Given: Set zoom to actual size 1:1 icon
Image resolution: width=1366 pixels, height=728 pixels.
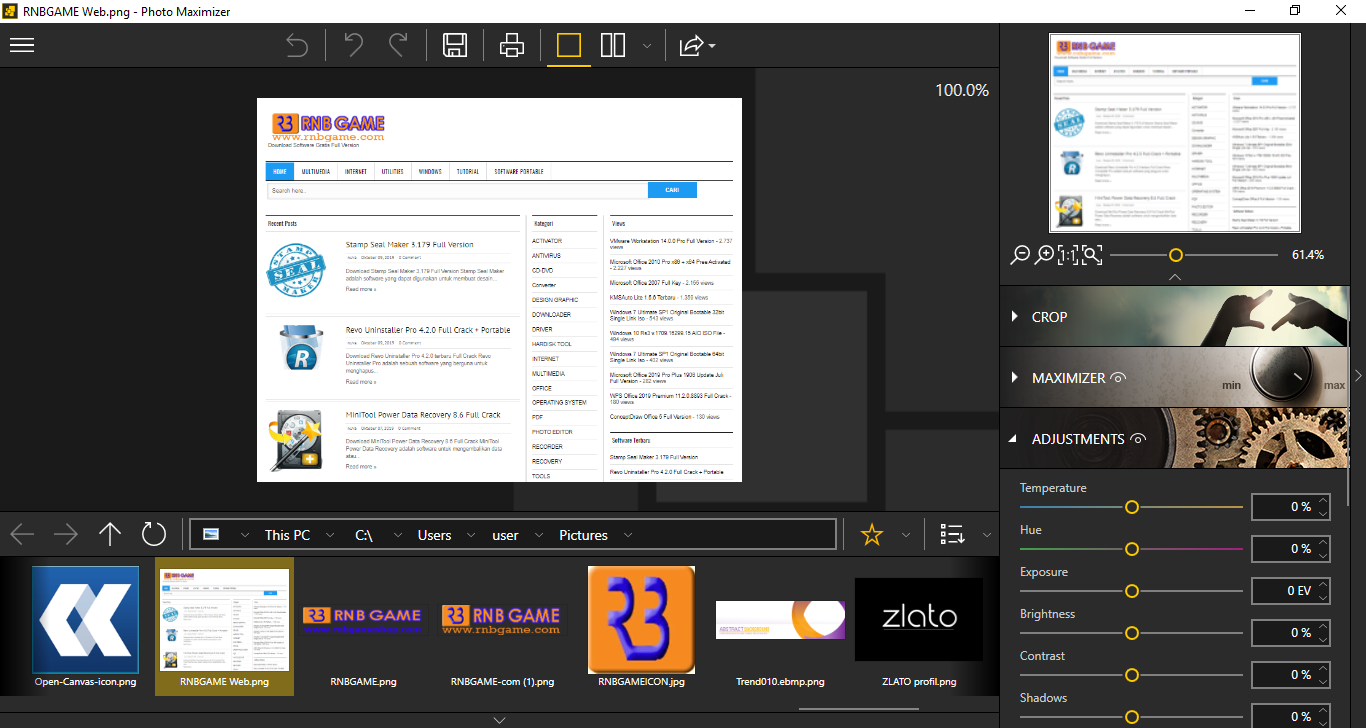Looking at the screenshot, I should tap(1068, 255).
